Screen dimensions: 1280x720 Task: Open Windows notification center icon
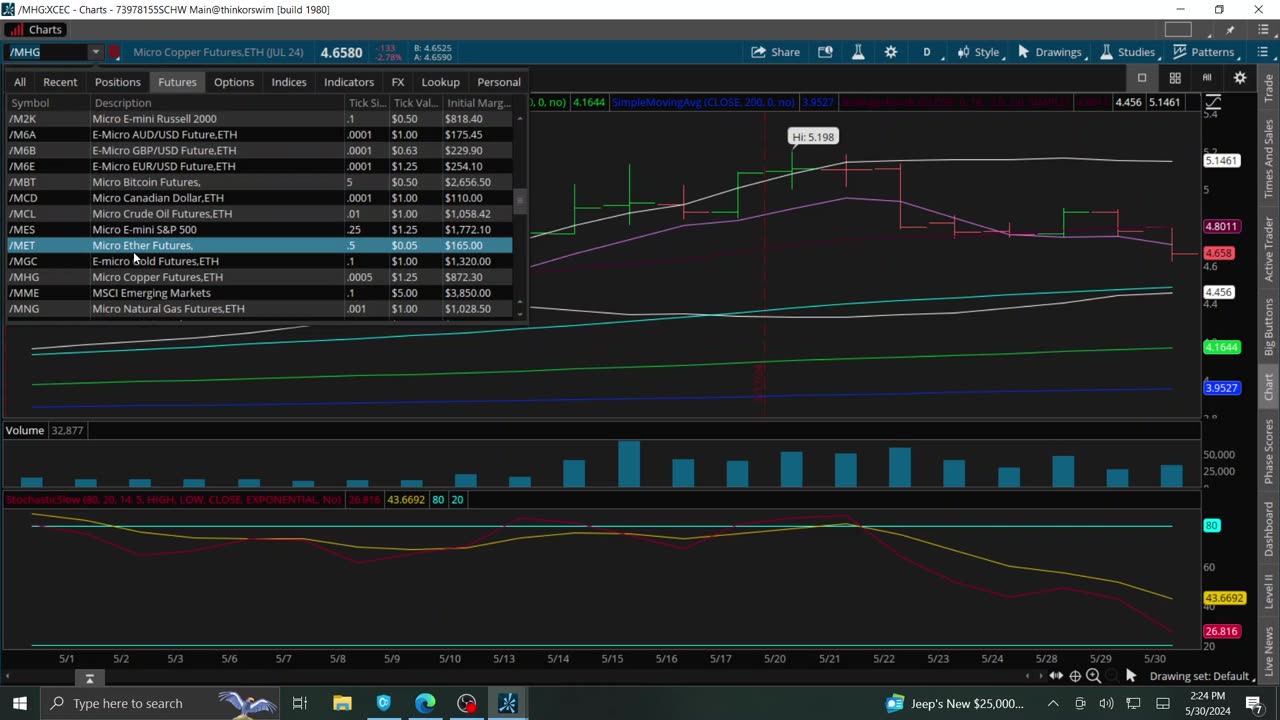coord(1253,703)
